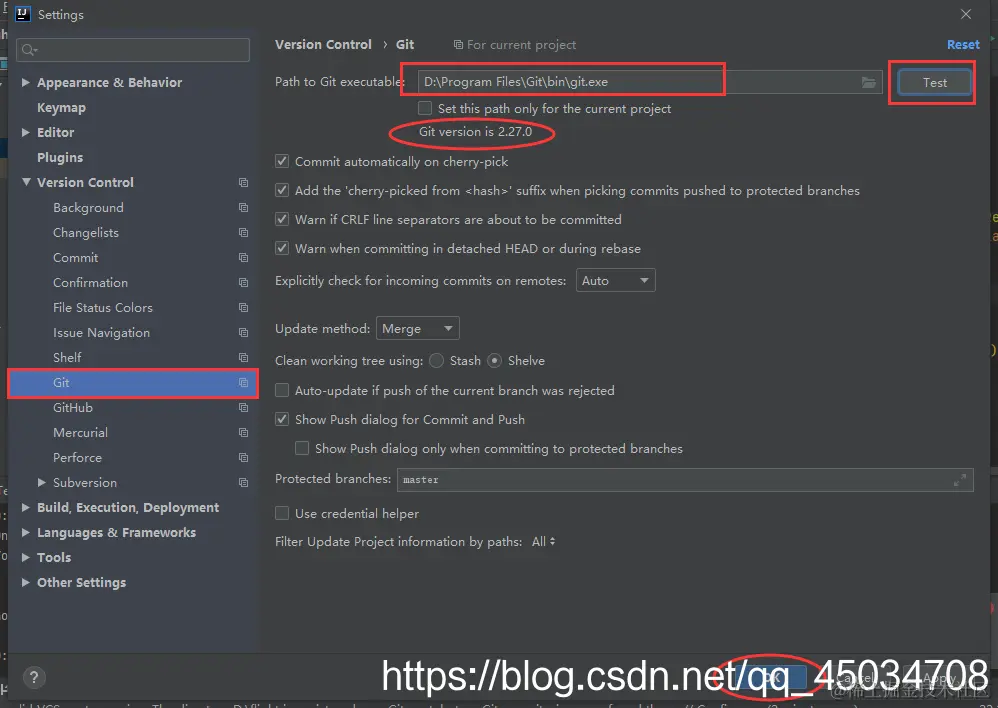998x708 pixels.
Task: Click the Reset link
Action: 963,45
